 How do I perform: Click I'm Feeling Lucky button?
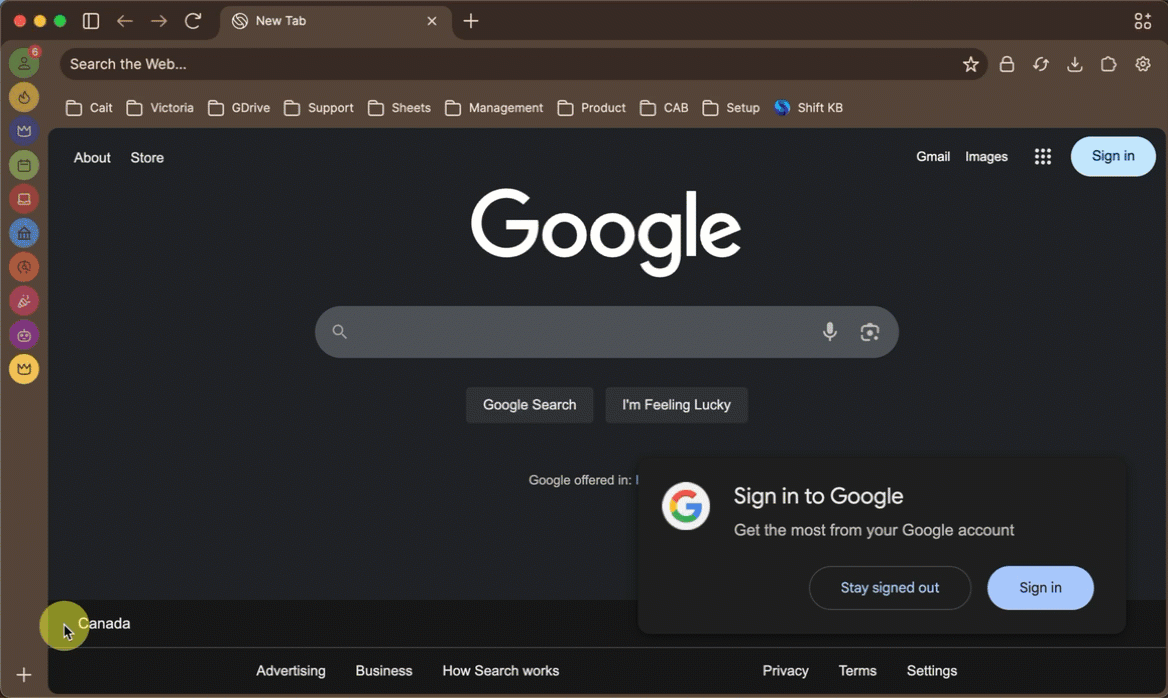click(676, 405)
